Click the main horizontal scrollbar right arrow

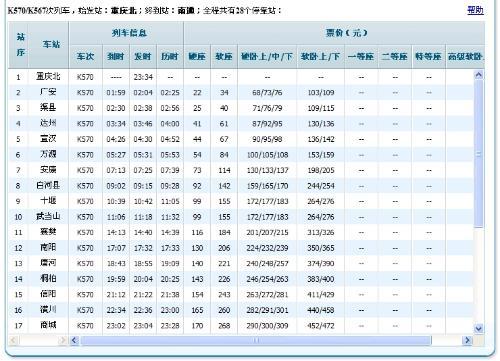coord(467,340)
